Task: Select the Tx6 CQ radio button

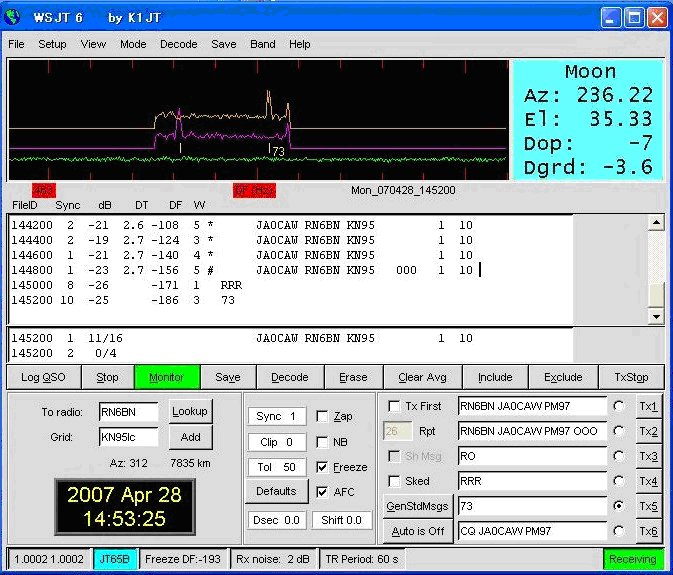Action: click(x=618, y=531)
